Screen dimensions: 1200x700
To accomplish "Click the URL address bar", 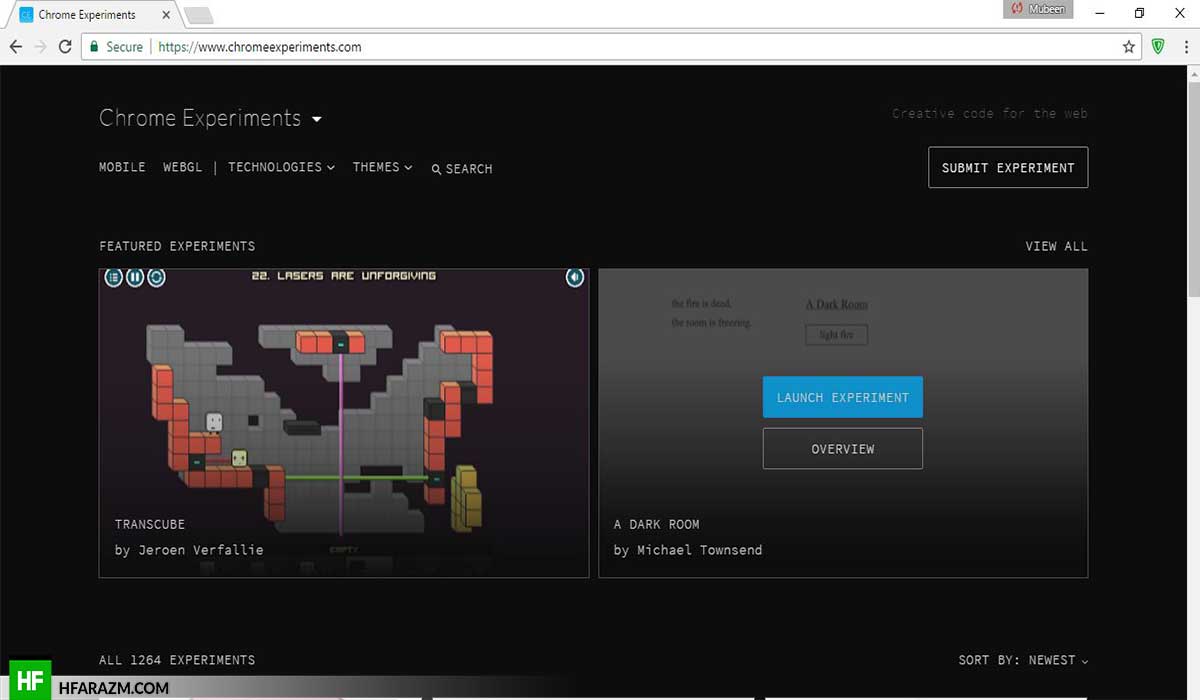I will click(610, 47).
